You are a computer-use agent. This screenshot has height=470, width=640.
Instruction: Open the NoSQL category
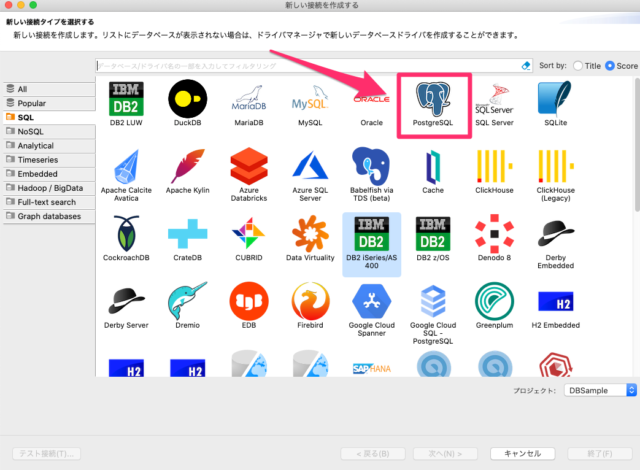49,131
